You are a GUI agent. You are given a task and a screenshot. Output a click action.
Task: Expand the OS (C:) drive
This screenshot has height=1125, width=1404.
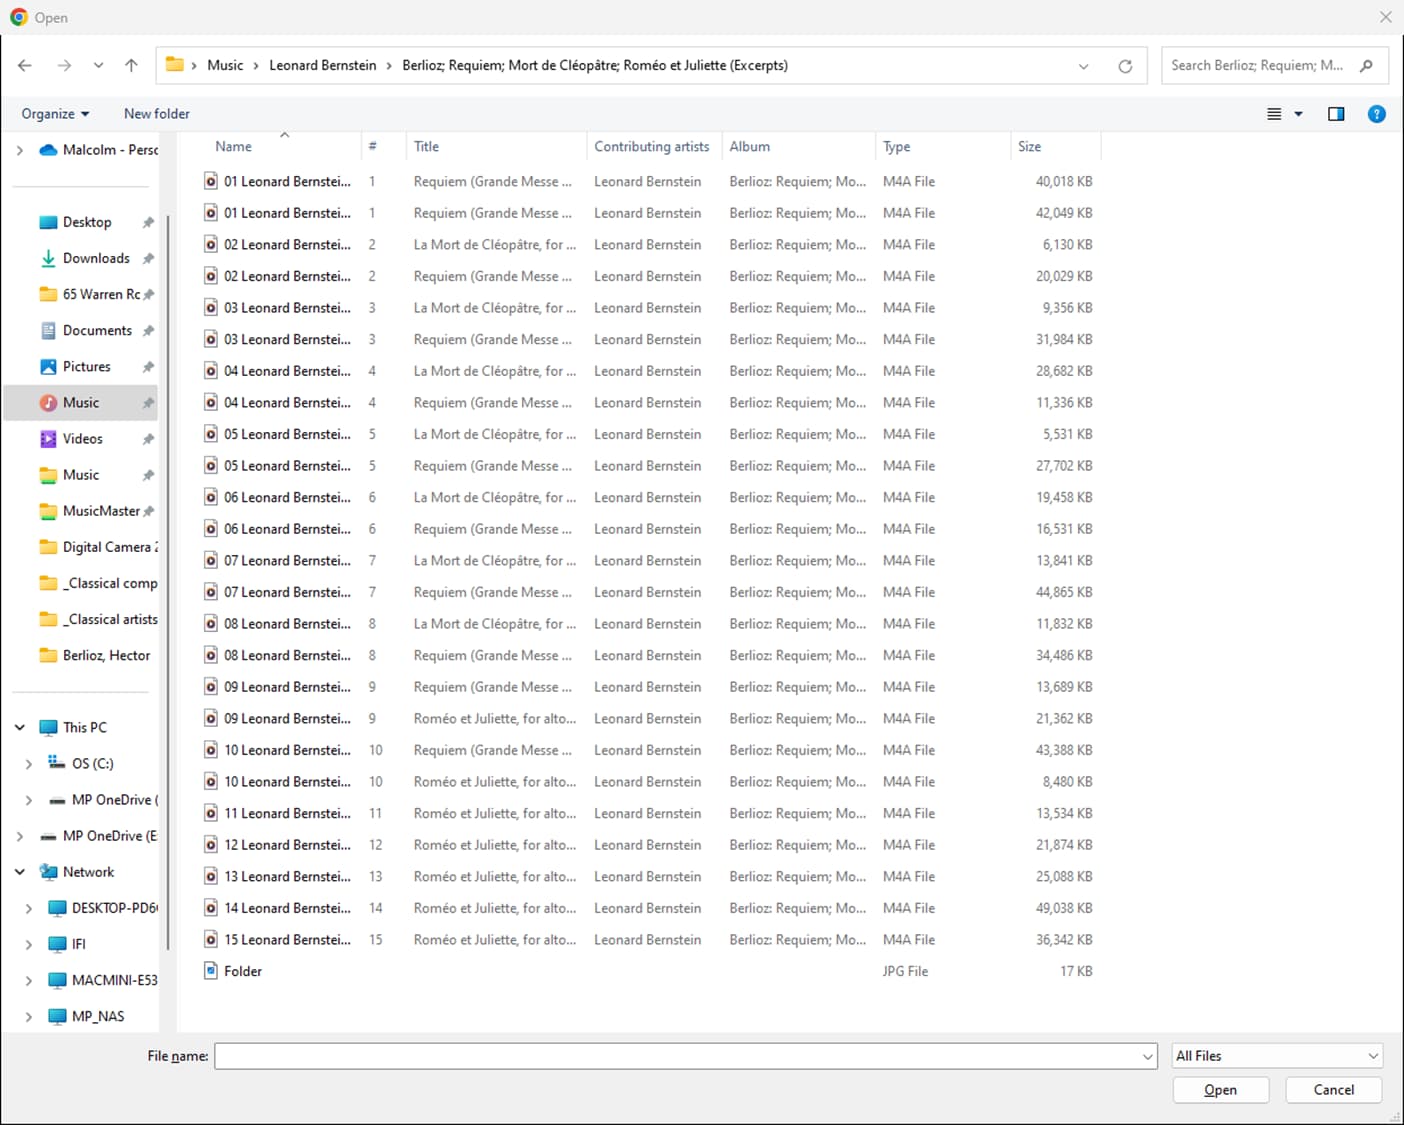29,764
